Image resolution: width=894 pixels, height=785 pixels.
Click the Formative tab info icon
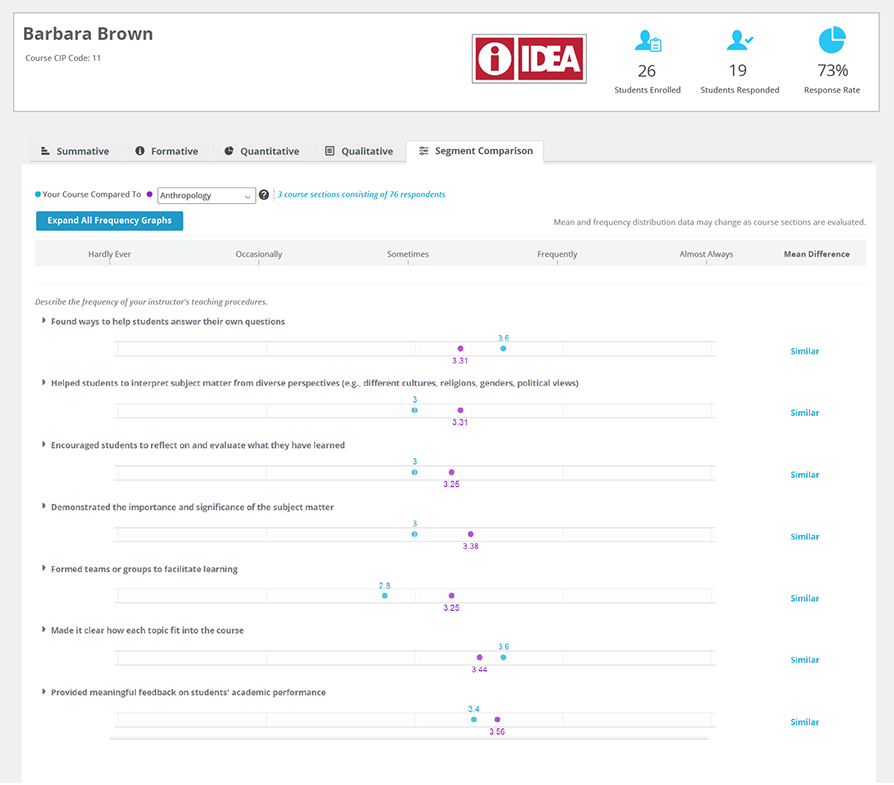coord(140,151)
